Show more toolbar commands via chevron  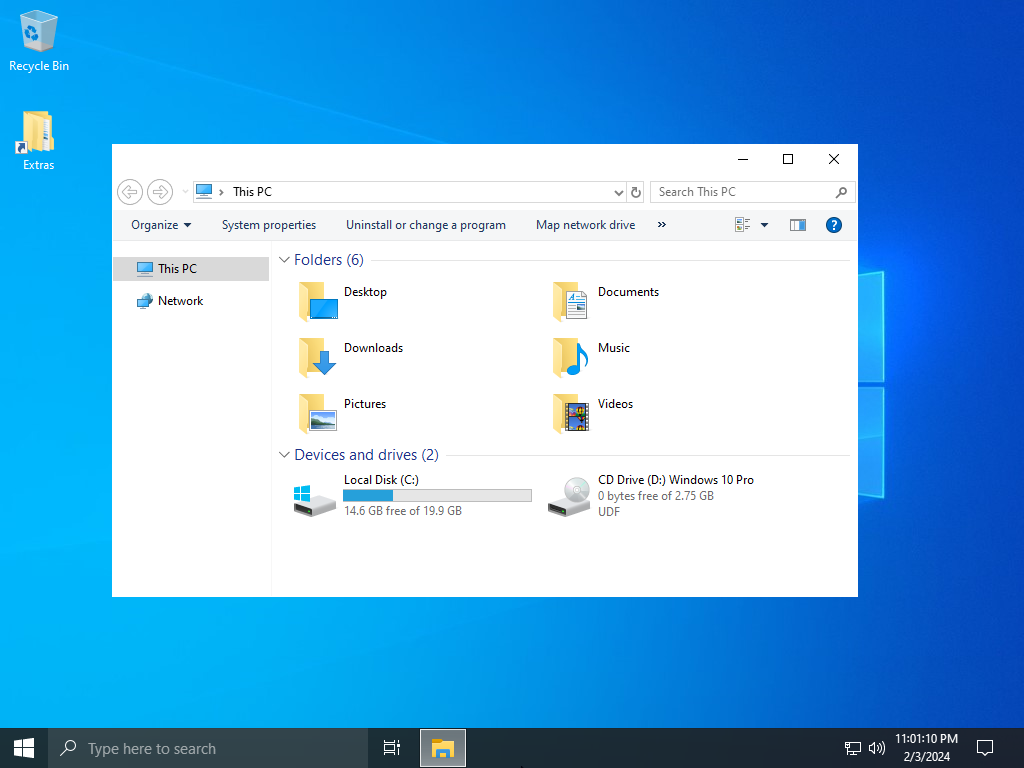[661, 225]
